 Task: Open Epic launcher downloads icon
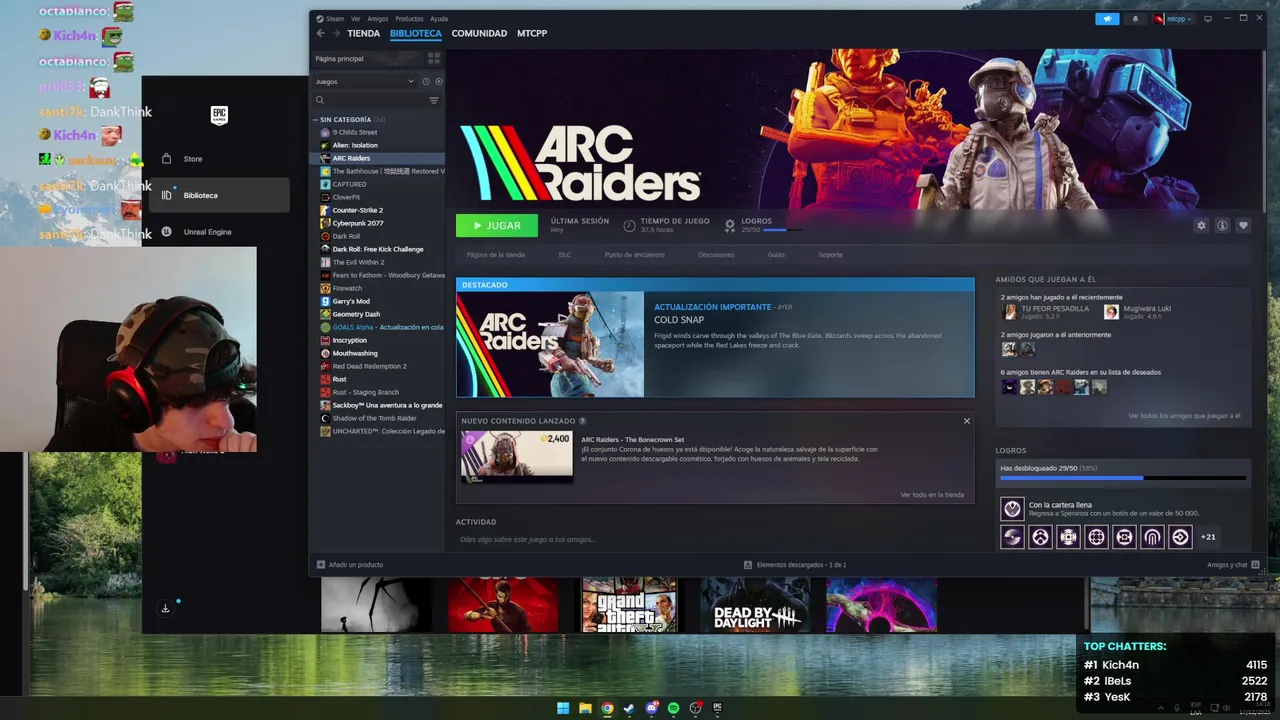tap(166, 608)
